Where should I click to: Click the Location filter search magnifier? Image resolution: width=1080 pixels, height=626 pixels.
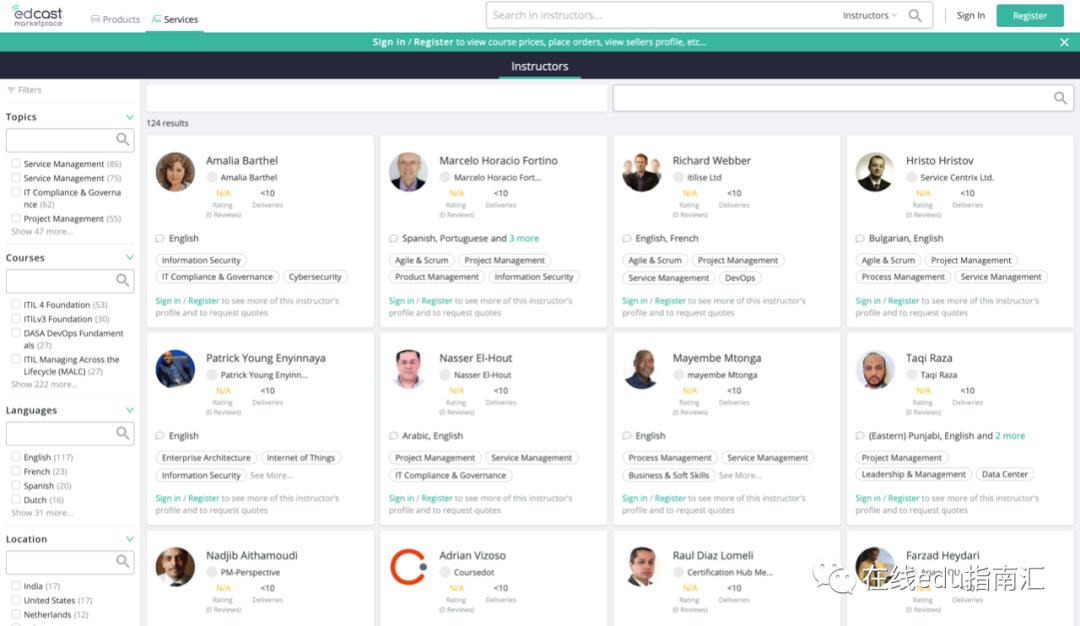coord(123,561)
